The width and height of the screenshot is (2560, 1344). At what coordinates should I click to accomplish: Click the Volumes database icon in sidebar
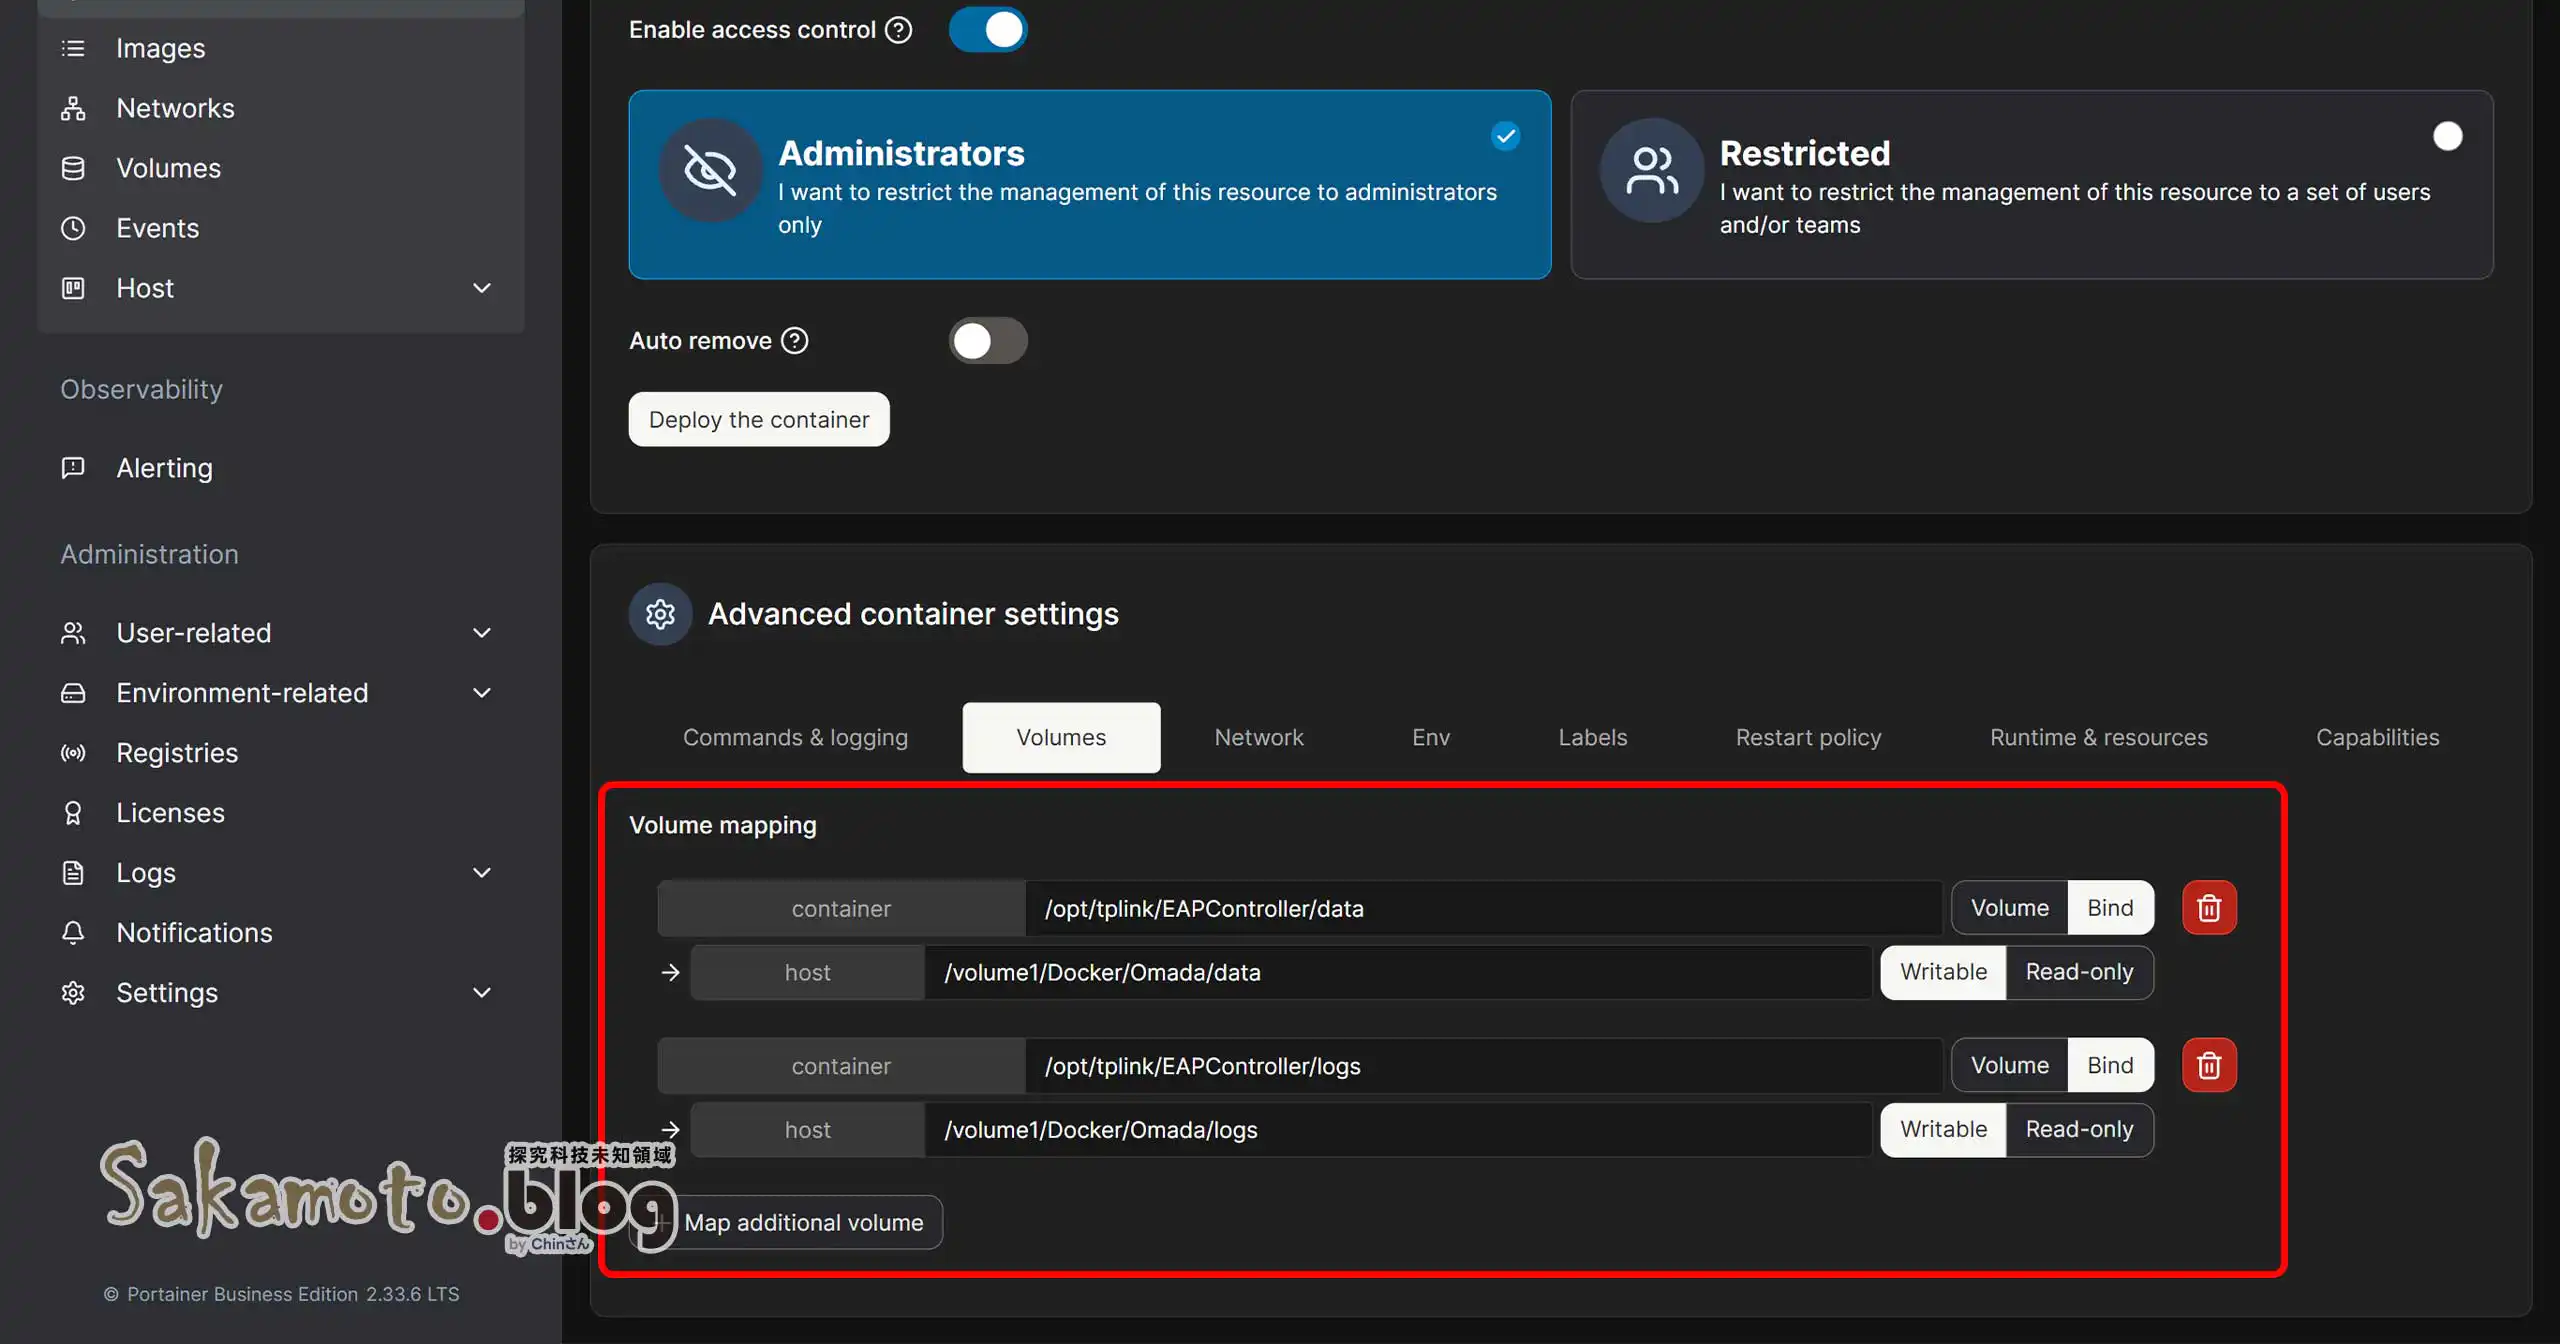73,168
